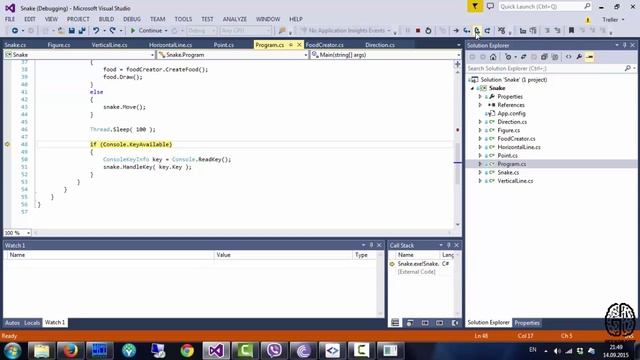Click the Navigate Backward icon
The width and height of the screenshot is (640, 360).
tap(15, 31)
